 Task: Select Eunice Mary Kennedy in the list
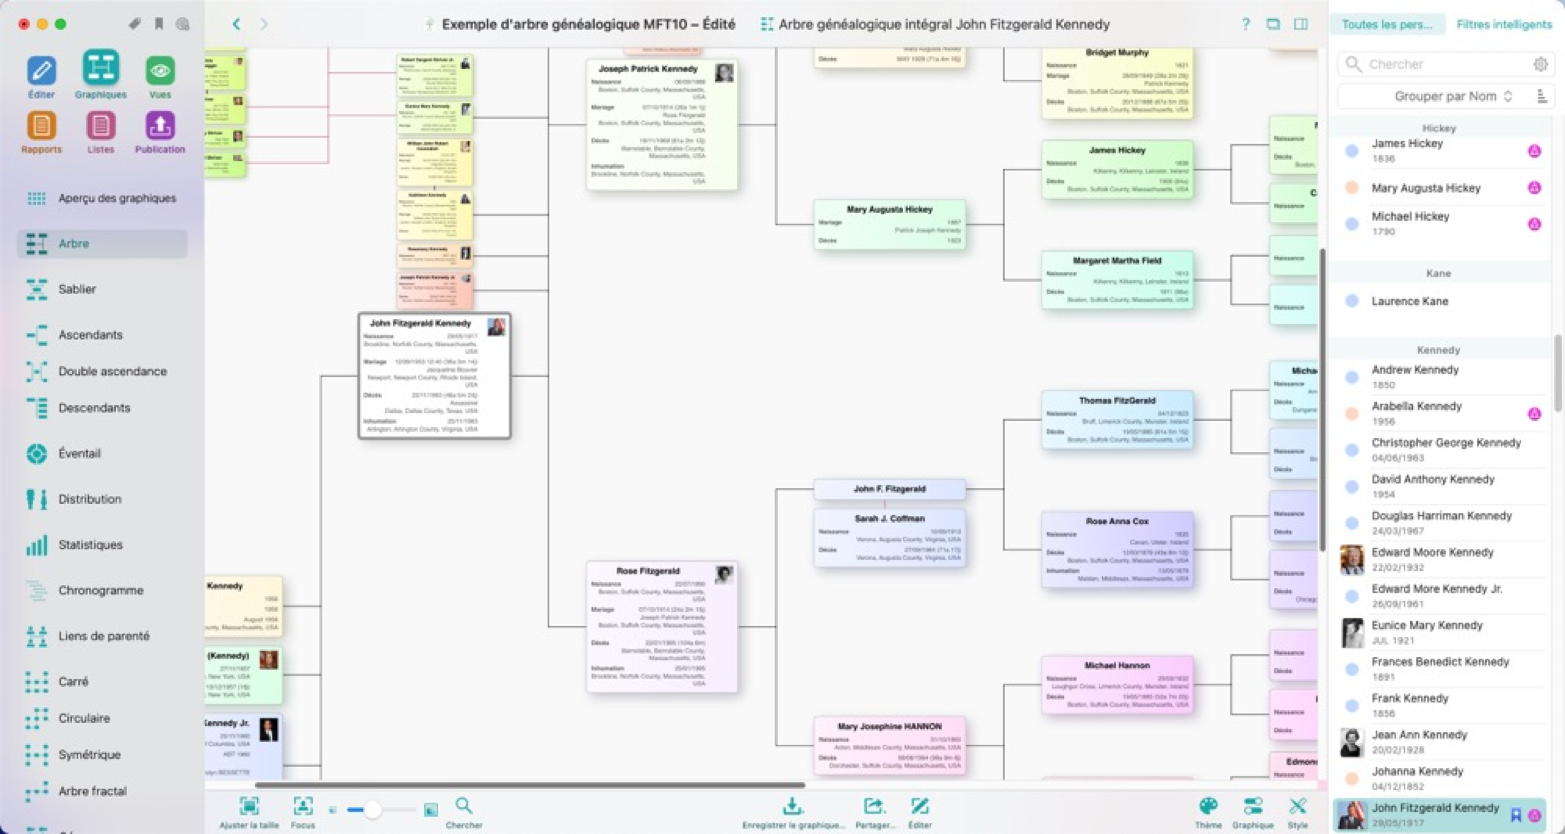click(x=1439, y=633)
